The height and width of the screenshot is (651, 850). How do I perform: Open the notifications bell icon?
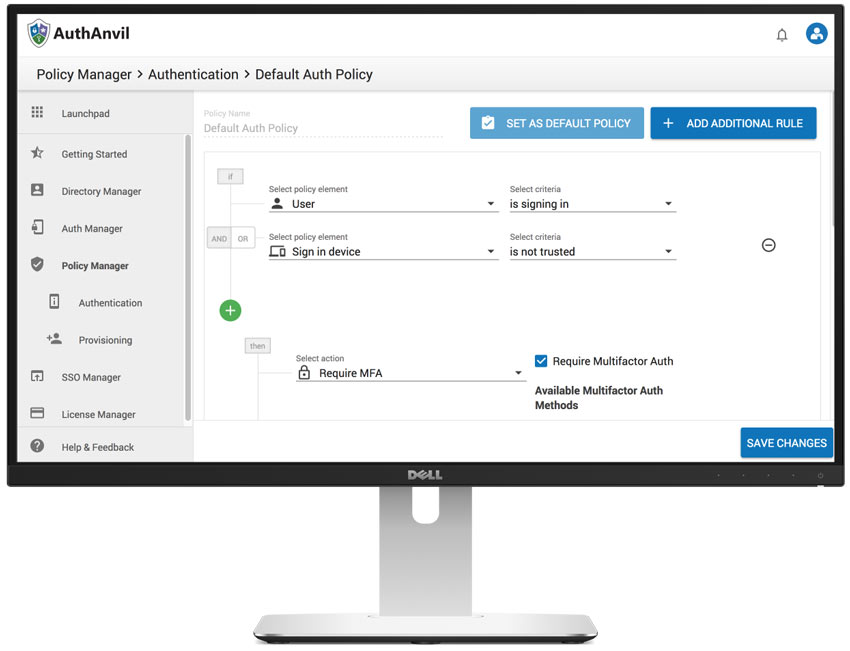(782, 35)
